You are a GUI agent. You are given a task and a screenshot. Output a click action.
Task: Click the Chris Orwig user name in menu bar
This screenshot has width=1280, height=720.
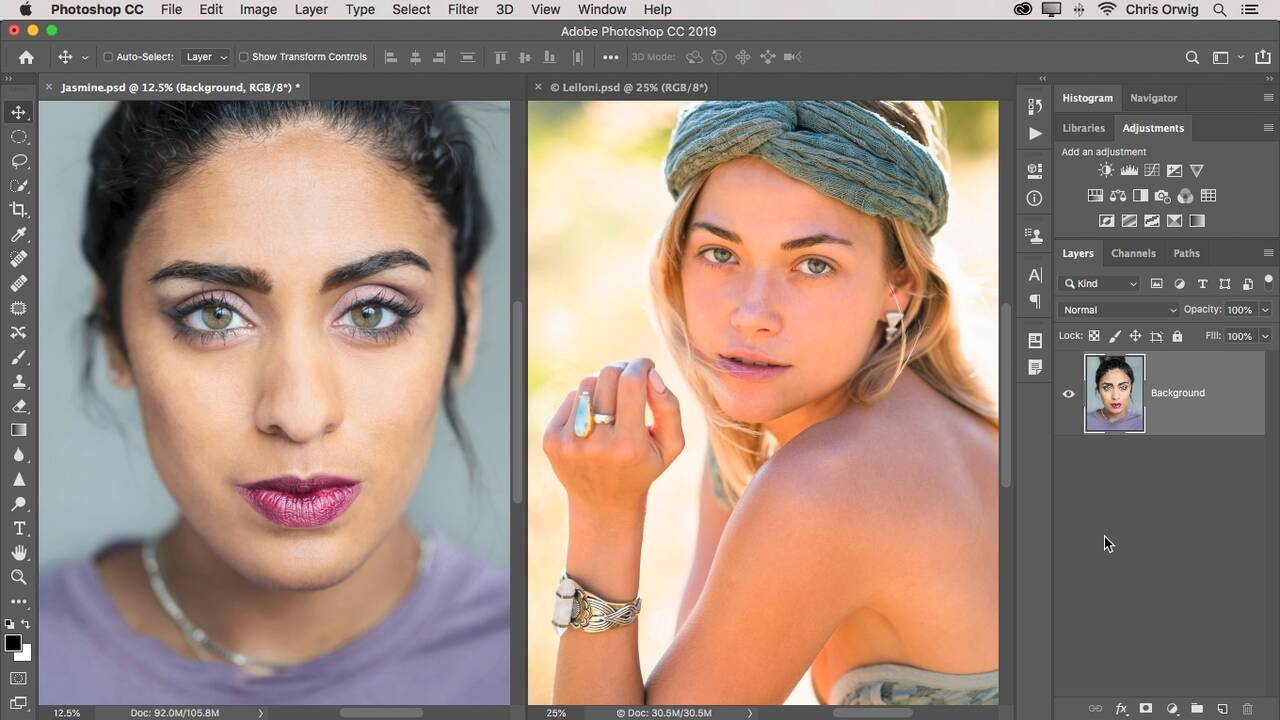coord(1163,9)
